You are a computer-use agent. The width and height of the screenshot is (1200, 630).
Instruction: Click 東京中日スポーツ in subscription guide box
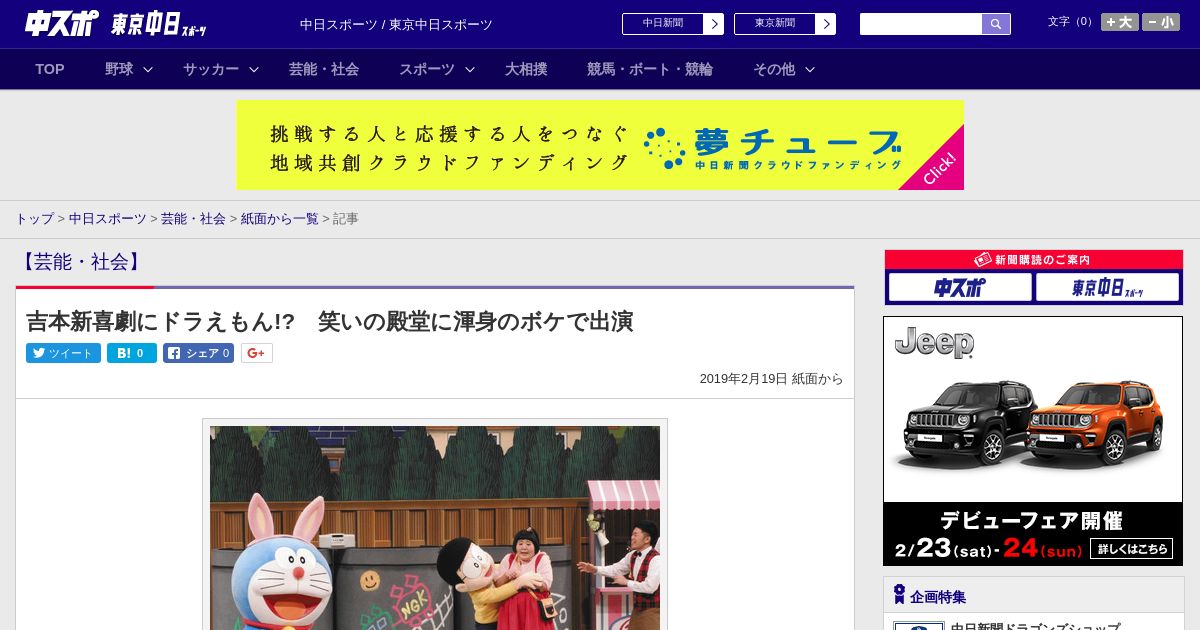pos(1108,288)
